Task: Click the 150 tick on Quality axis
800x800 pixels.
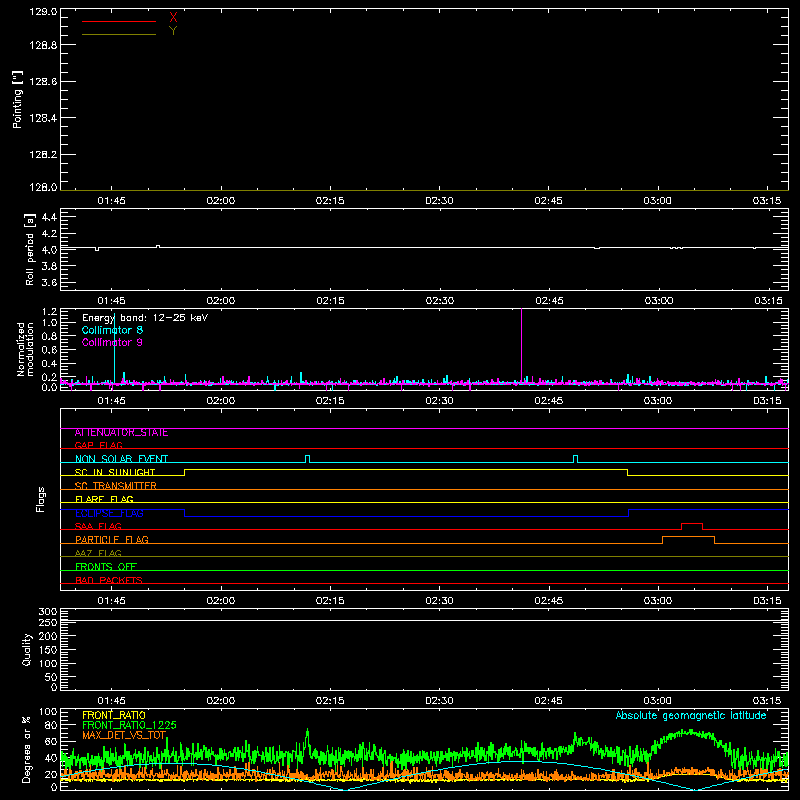Action: pos(47,650)
